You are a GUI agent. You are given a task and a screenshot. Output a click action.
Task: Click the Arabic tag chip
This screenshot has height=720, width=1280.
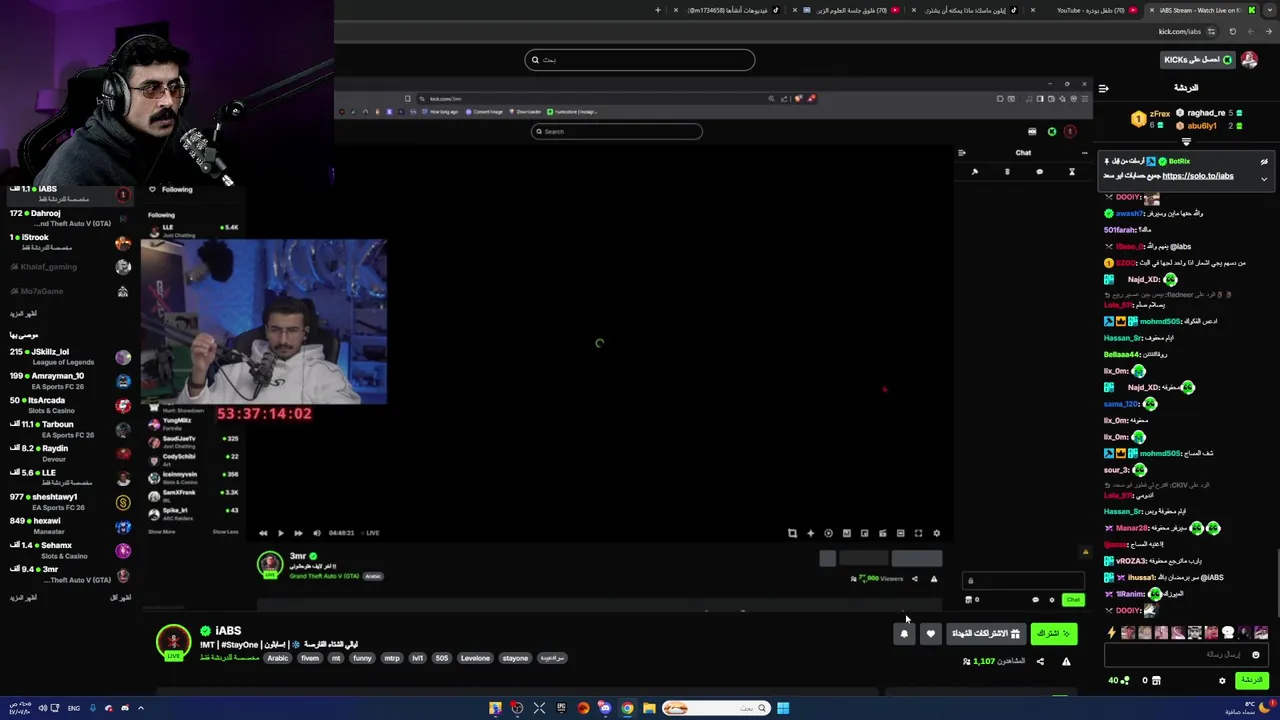(278, 658)
